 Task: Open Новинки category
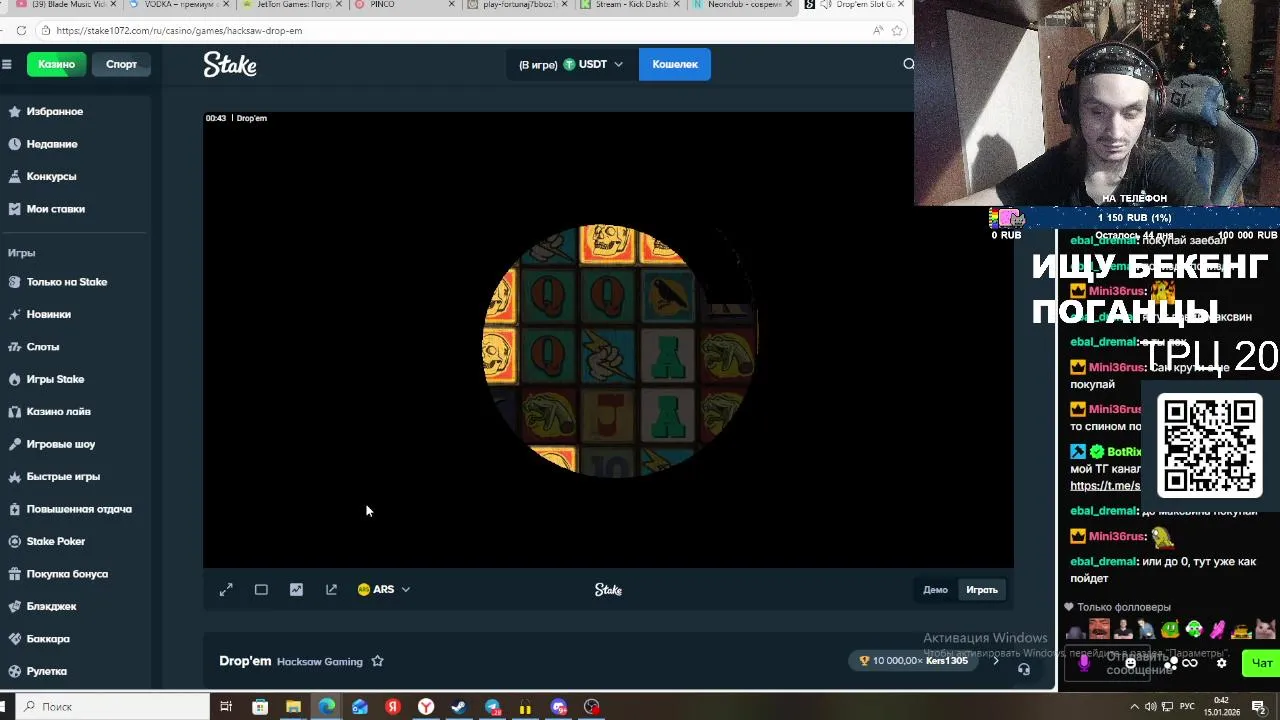(x=48, y=314)
